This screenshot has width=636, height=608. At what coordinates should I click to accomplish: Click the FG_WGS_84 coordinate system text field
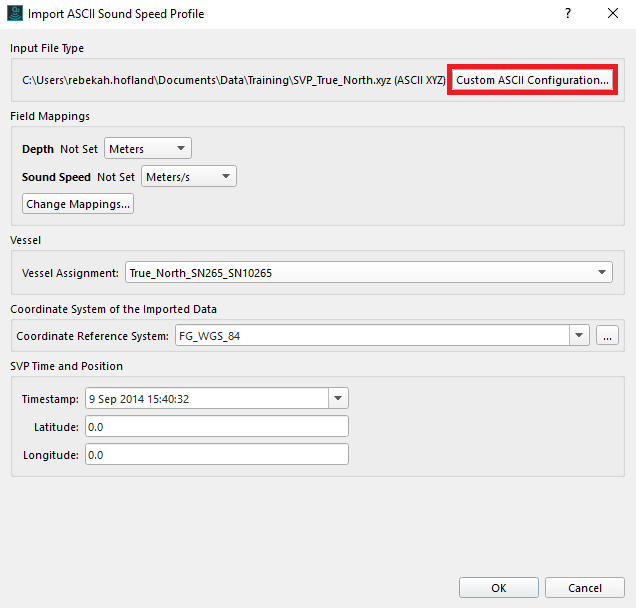coord(370,336)
